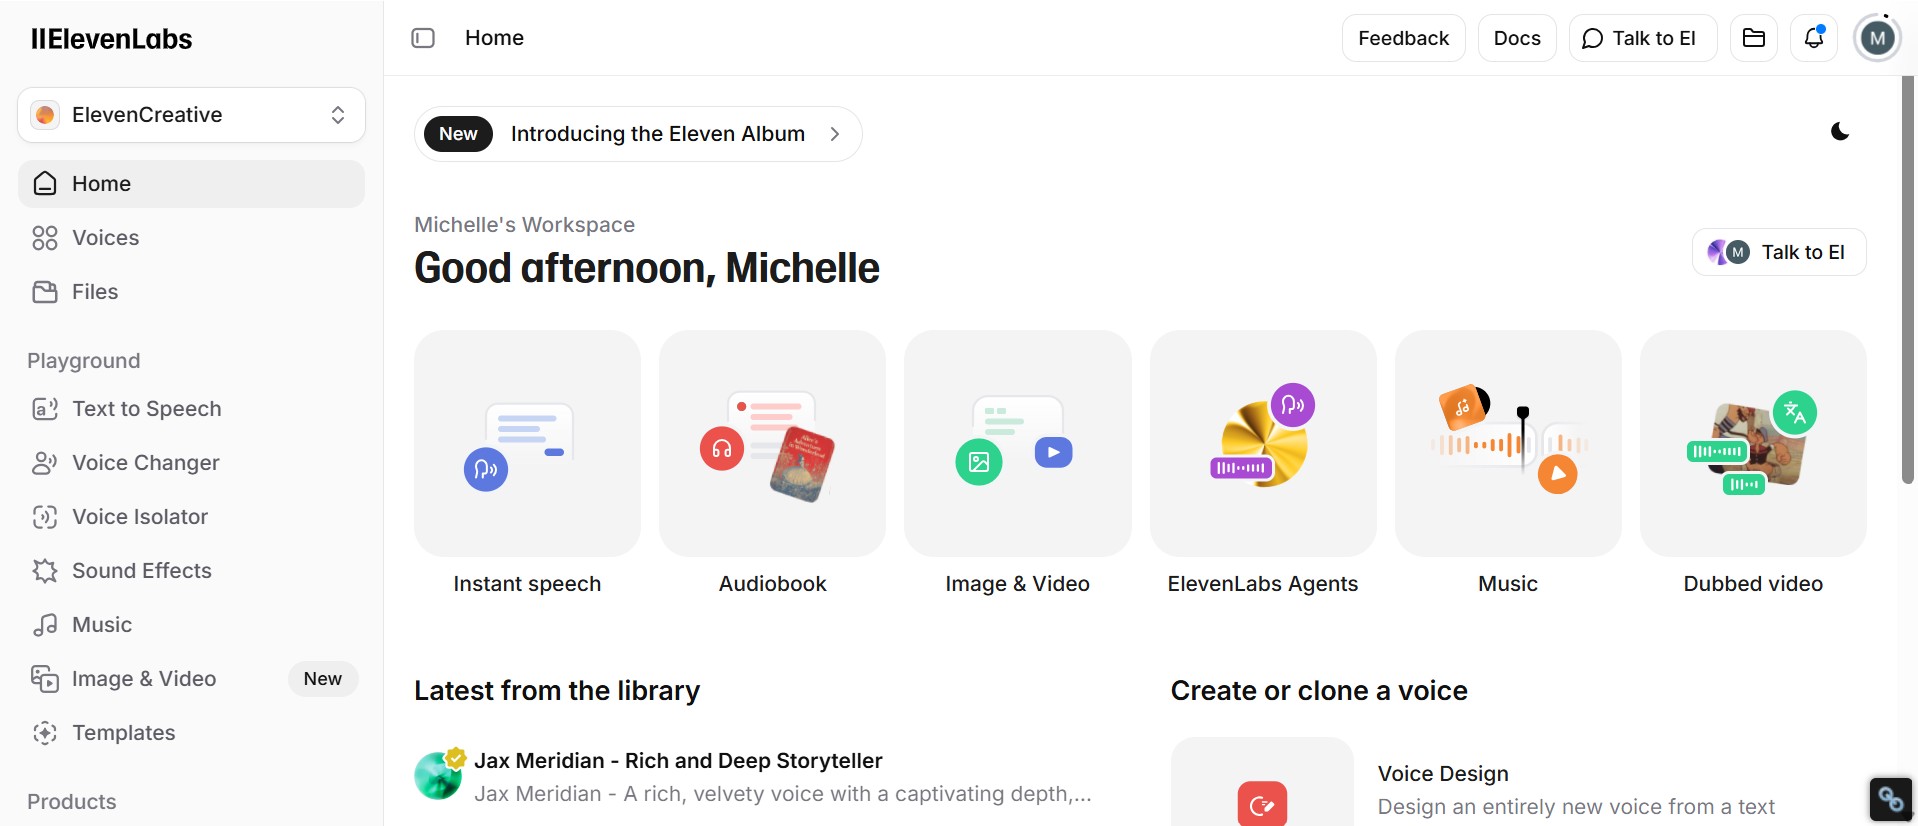This screenshot has height=826, width=1918.
Task: Switch to dark mode with moon icon
Action: click(x=1840, y=132)
